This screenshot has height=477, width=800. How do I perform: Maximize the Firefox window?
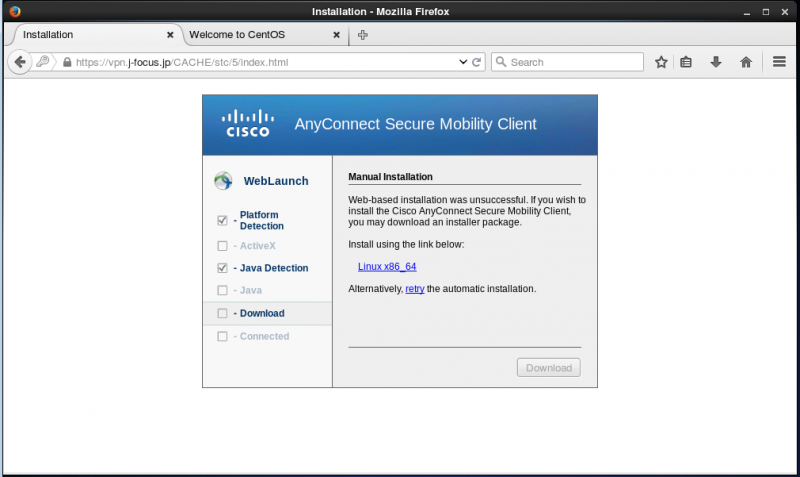coord(766,12)
